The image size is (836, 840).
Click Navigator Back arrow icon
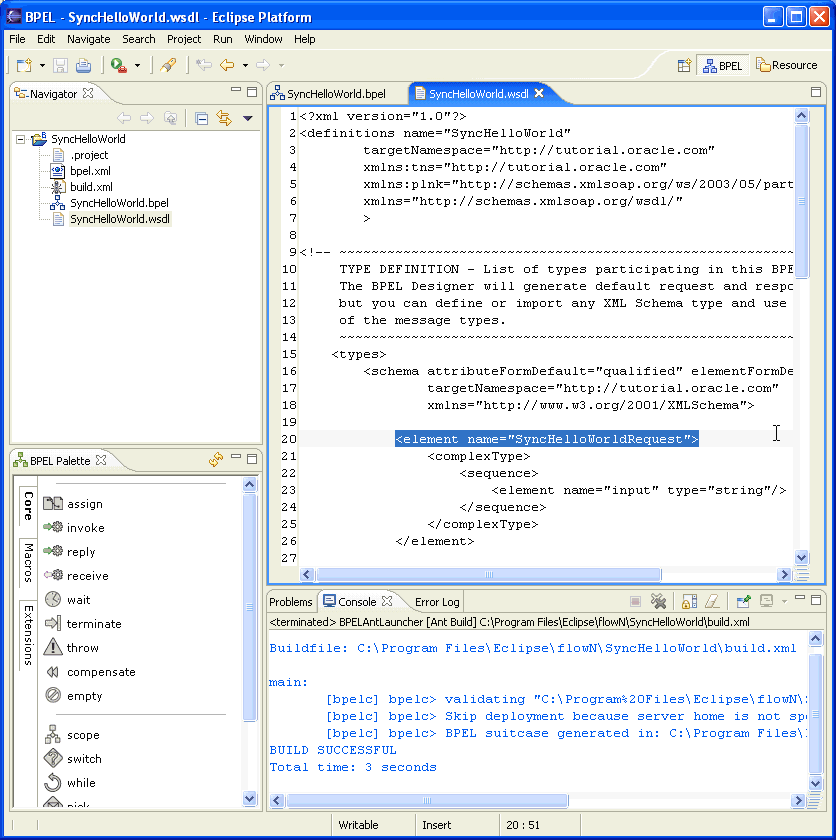(124, 118)
